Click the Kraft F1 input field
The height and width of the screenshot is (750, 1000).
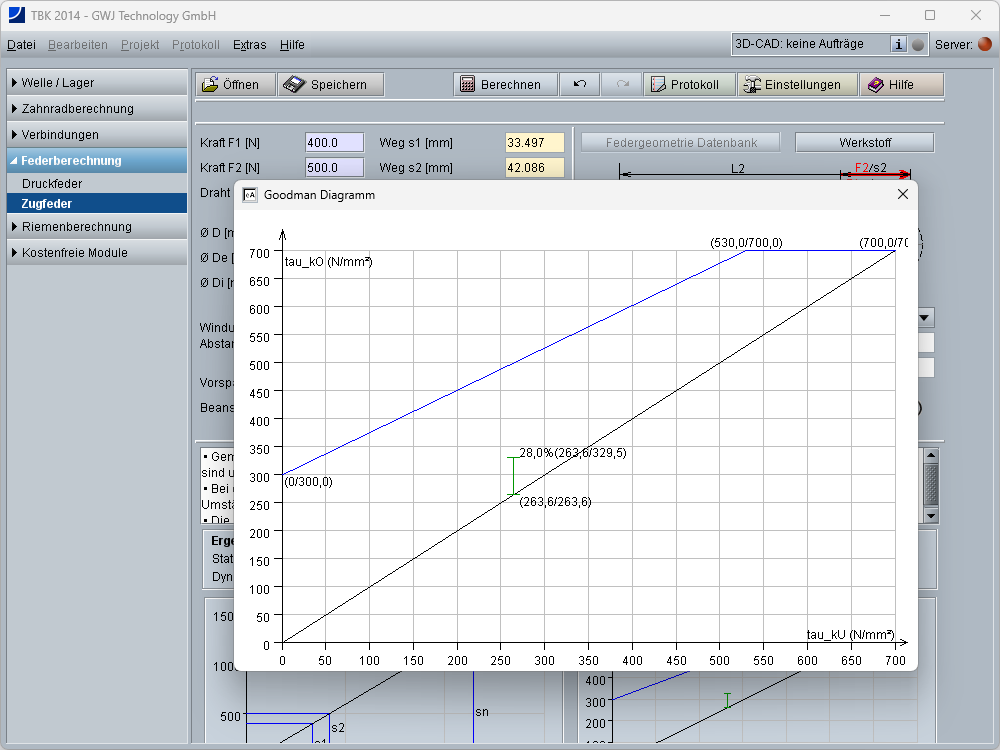coord(335,142)
